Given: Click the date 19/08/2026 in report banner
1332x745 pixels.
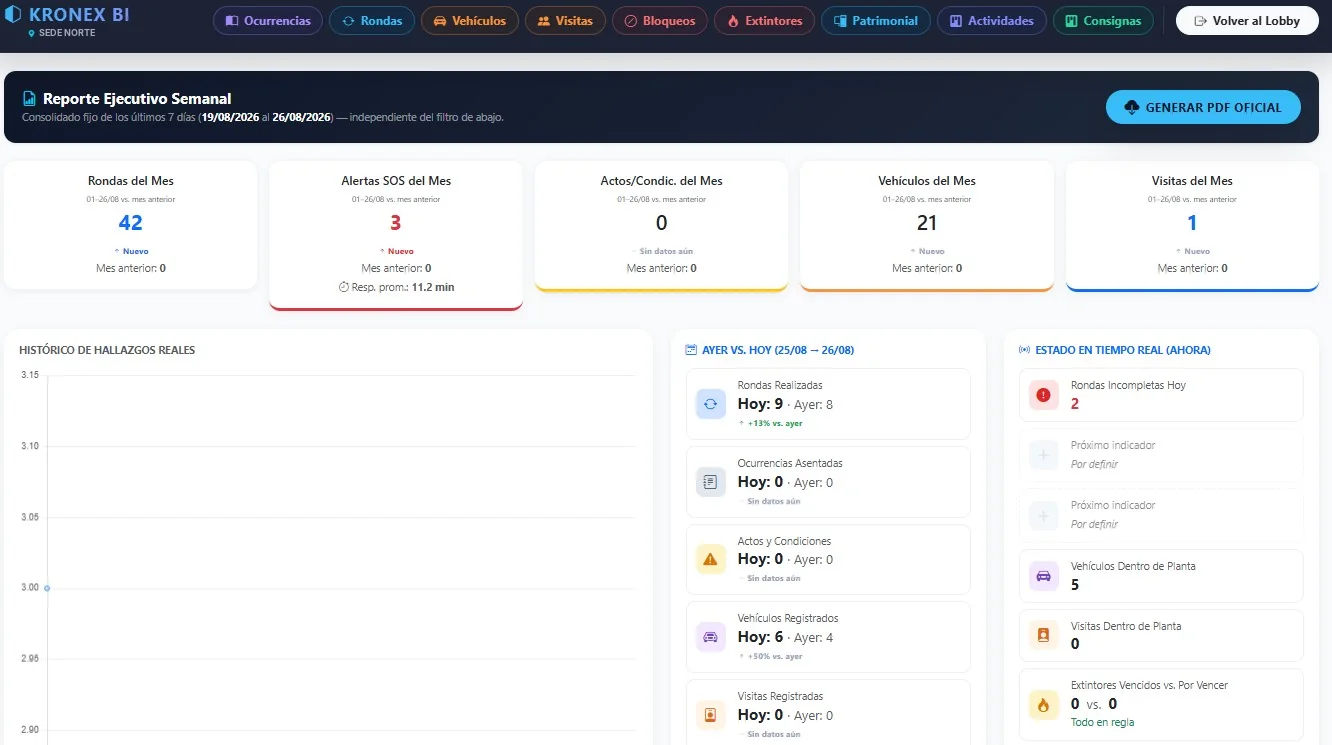Looking at the screenshot, I should pyautogui.click(x=230, y=117).
